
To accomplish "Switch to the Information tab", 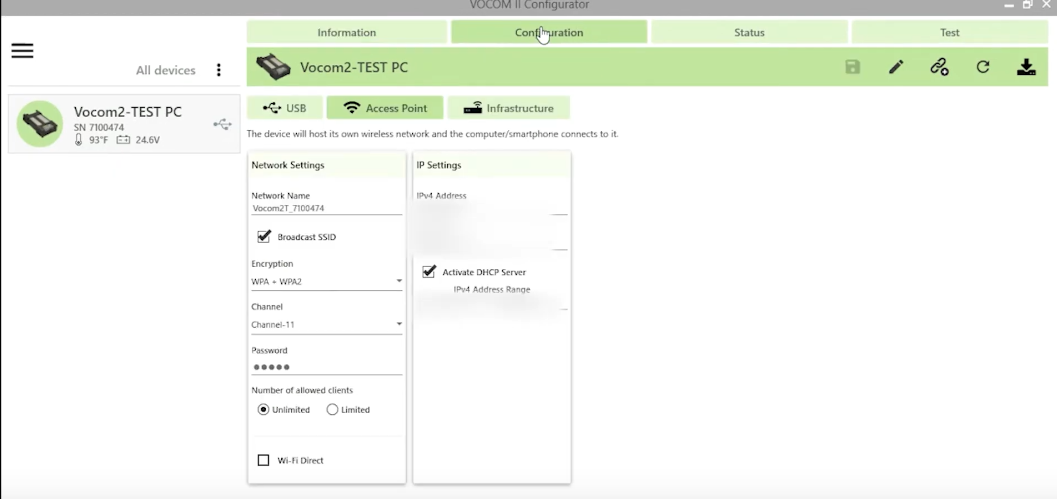I will tap(346, 32).
